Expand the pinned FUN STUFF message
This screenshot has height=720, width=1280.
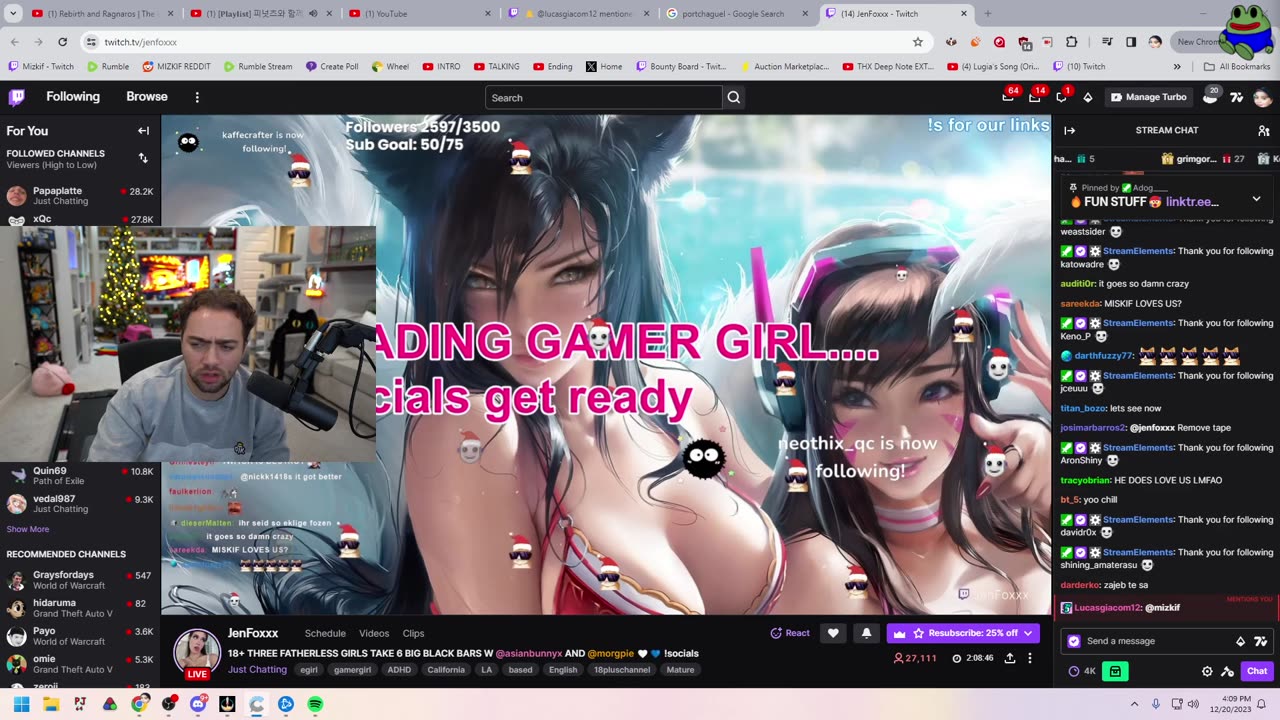[x=1257, y=199]
